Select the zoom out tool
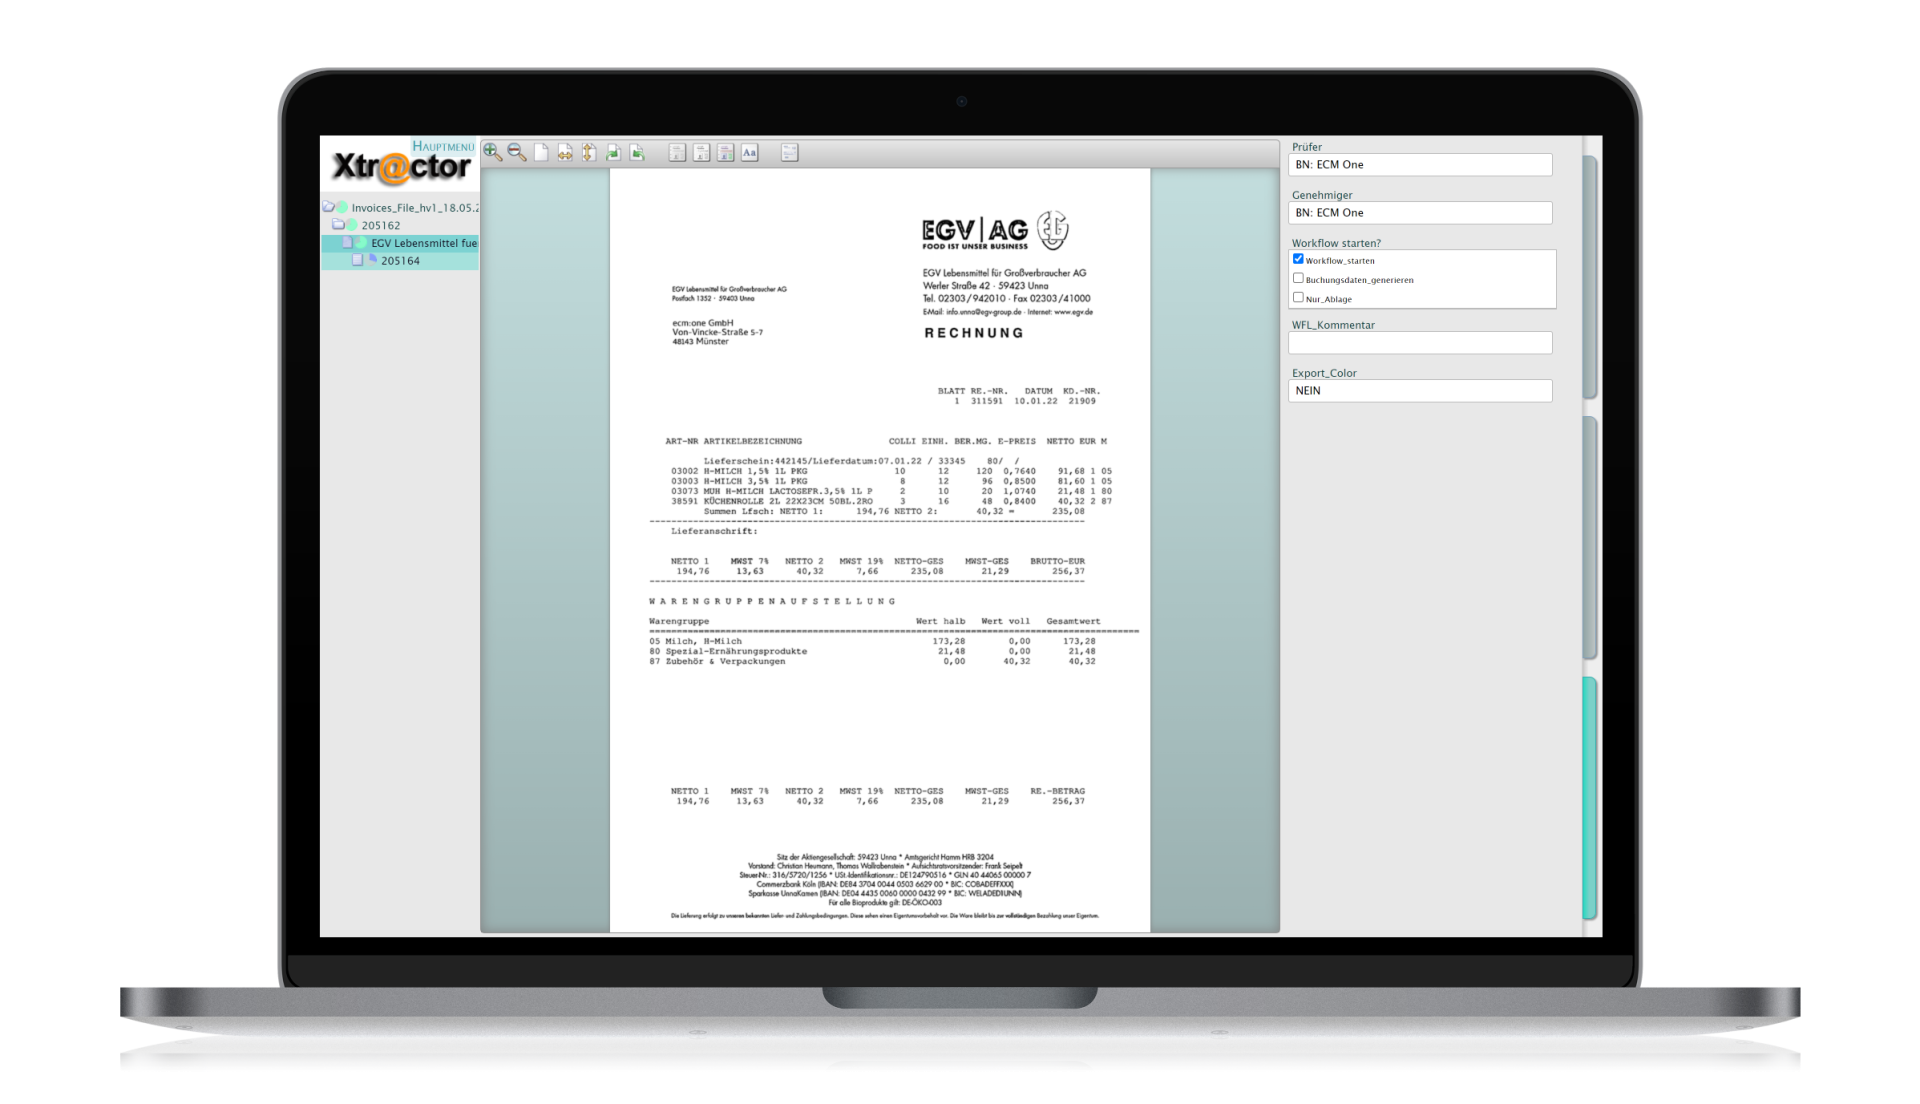 click(x=515, y=152)
